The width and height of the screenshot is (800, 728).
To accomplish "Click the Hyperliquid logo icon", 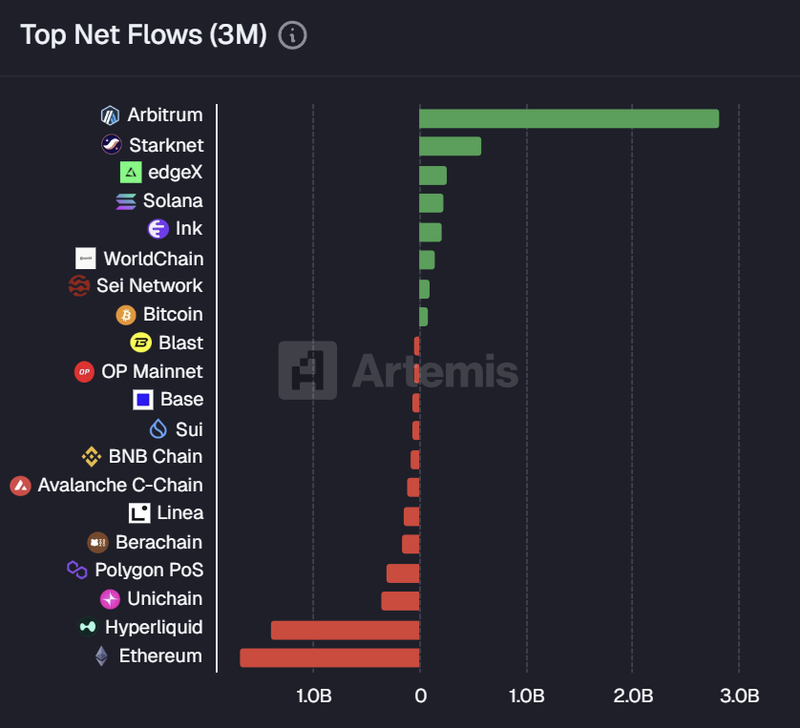I will 88,628.
